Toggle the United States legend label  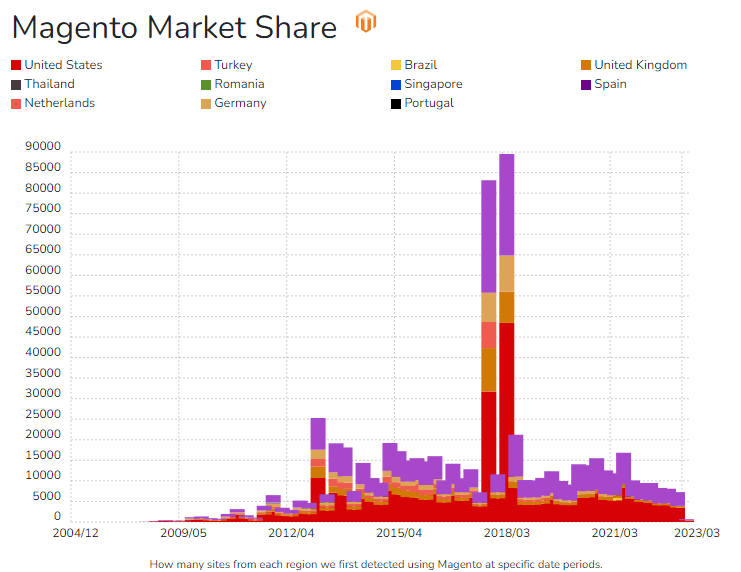[63, 65]
